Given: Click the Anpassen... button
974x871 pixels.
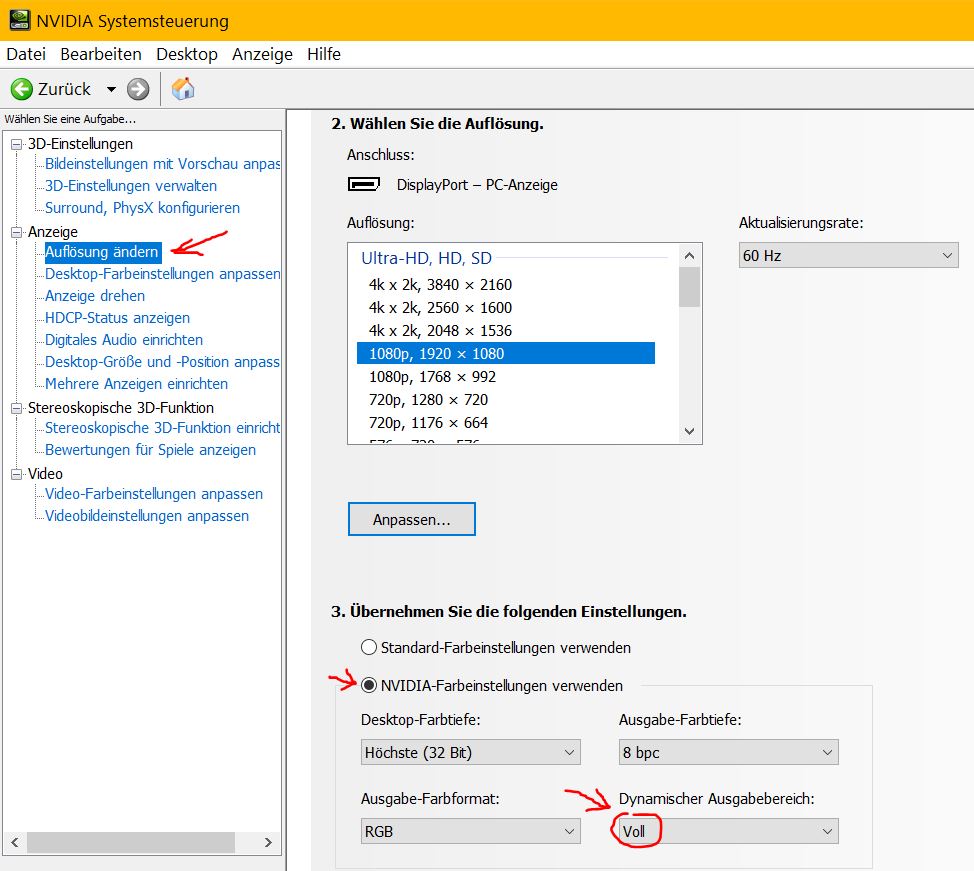Looking at the screenshot, I should (x=411, y=520).
